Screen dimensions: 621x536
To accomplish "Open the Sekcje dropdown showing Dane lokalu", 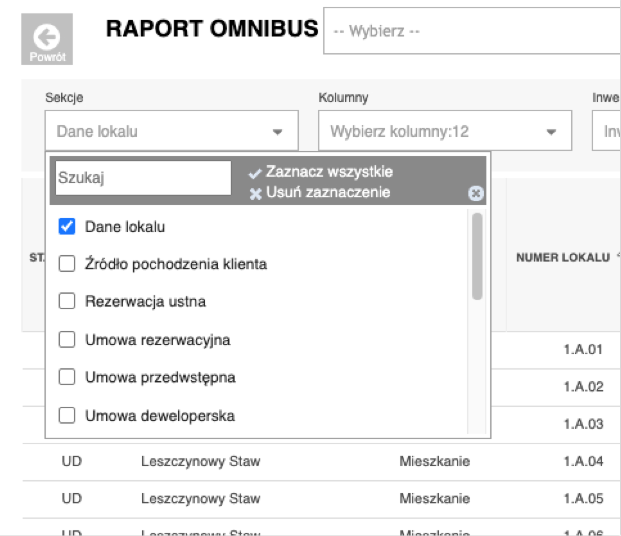I will [x=171, y=131].
